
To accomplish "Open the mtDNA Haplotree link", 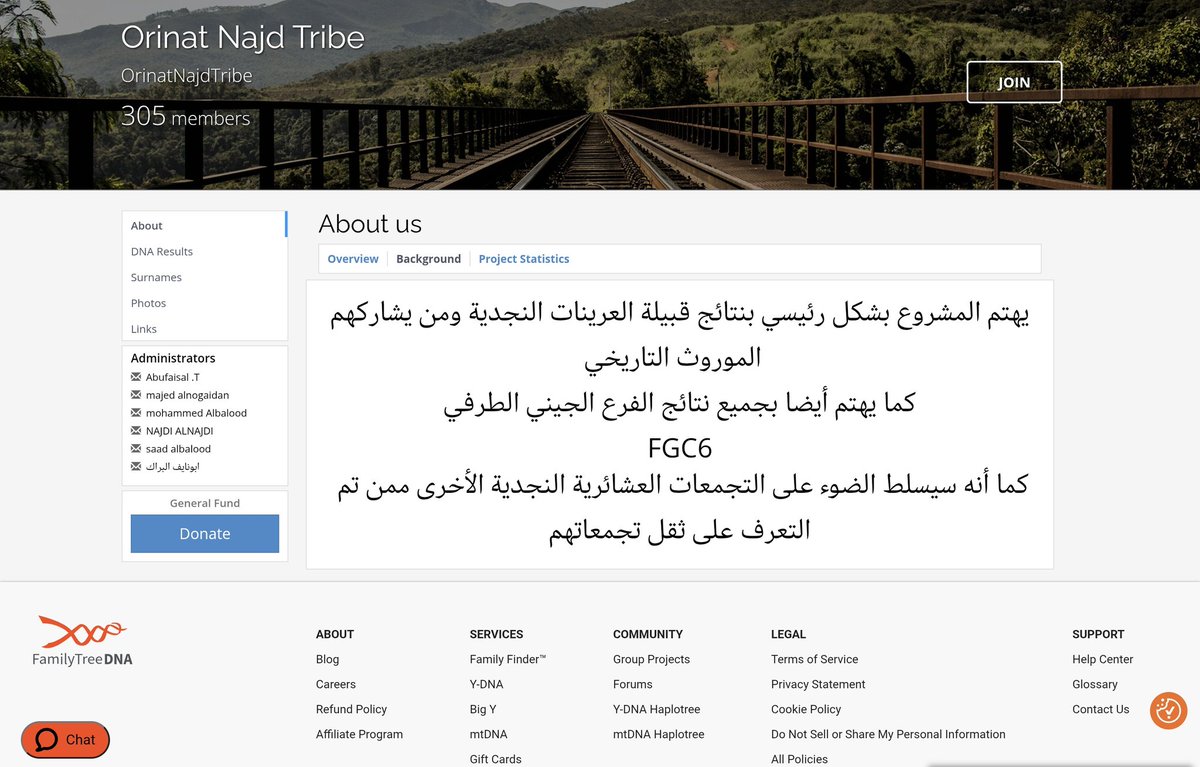I will point(659,735).
